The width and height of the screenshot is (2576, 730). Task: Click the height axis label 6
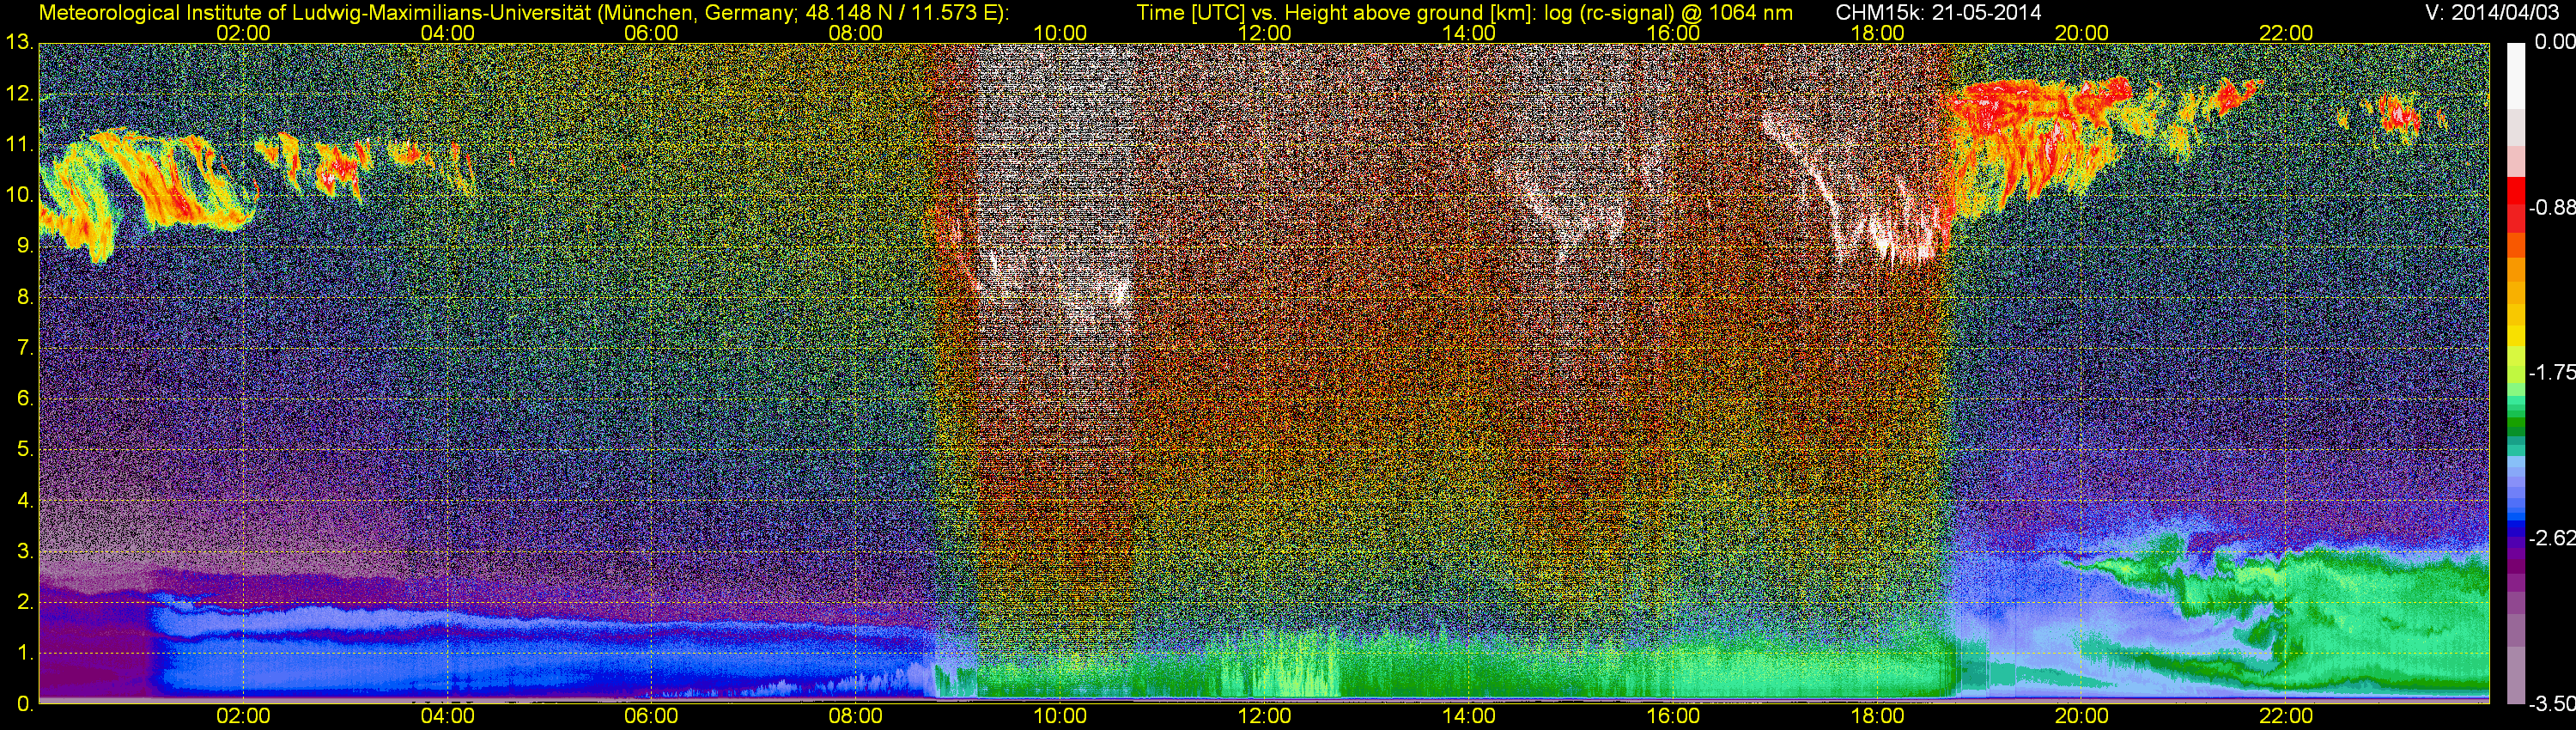[x=24, y=399]
